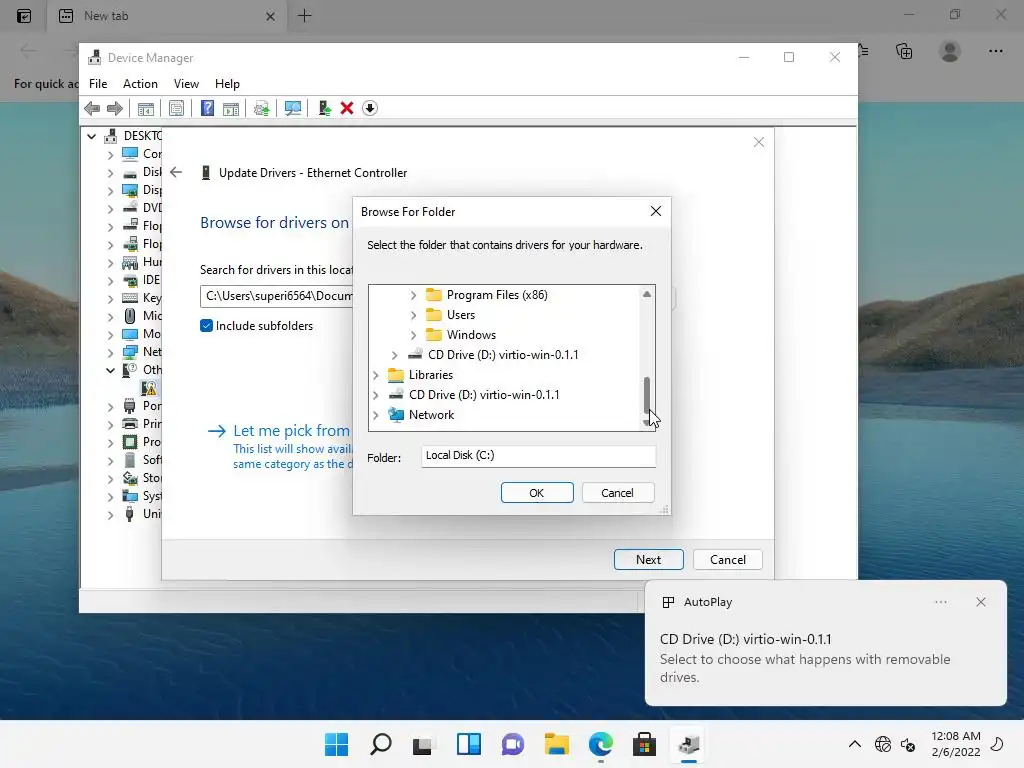Click the Folder name text field
The width and height of the screenshot is (1024, 768).
(538, 455)
